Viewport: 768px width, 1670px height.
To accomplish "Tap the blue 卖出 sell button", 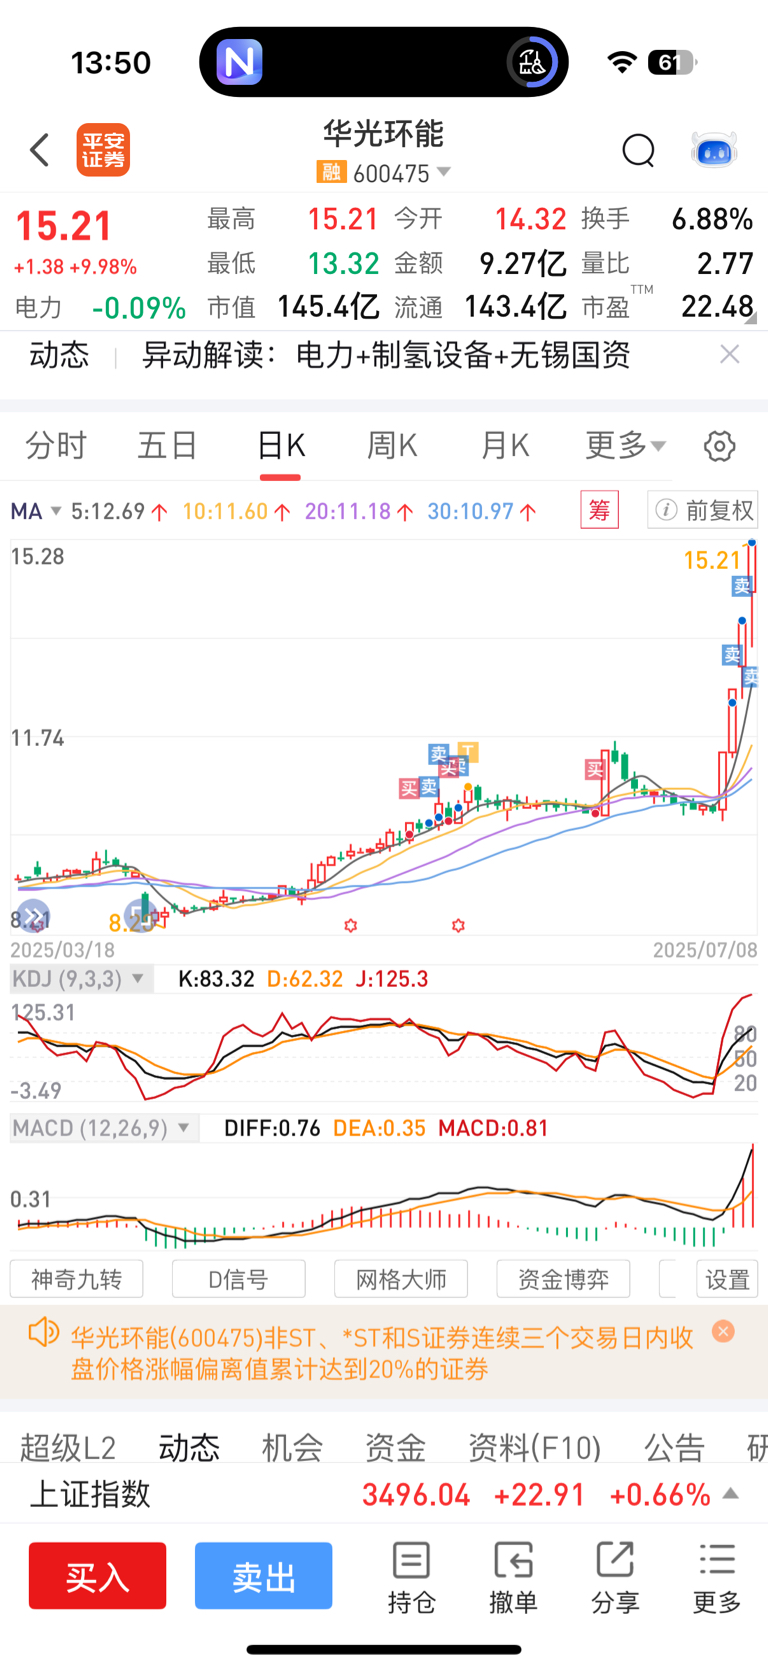I will tap(264, 1576).
